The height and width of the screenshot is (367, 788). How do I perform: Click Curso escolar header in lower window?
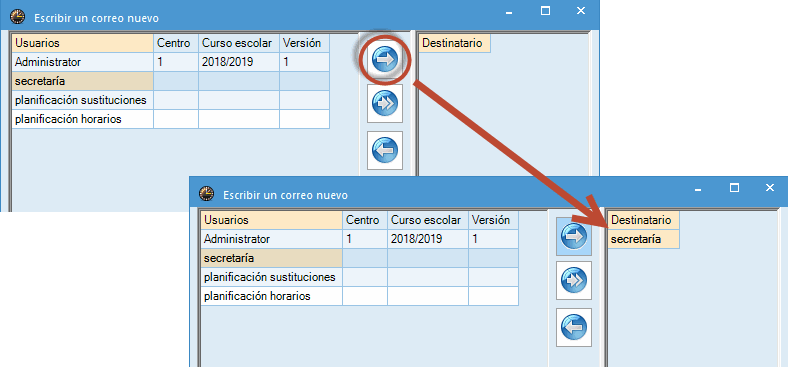[428, 220]
